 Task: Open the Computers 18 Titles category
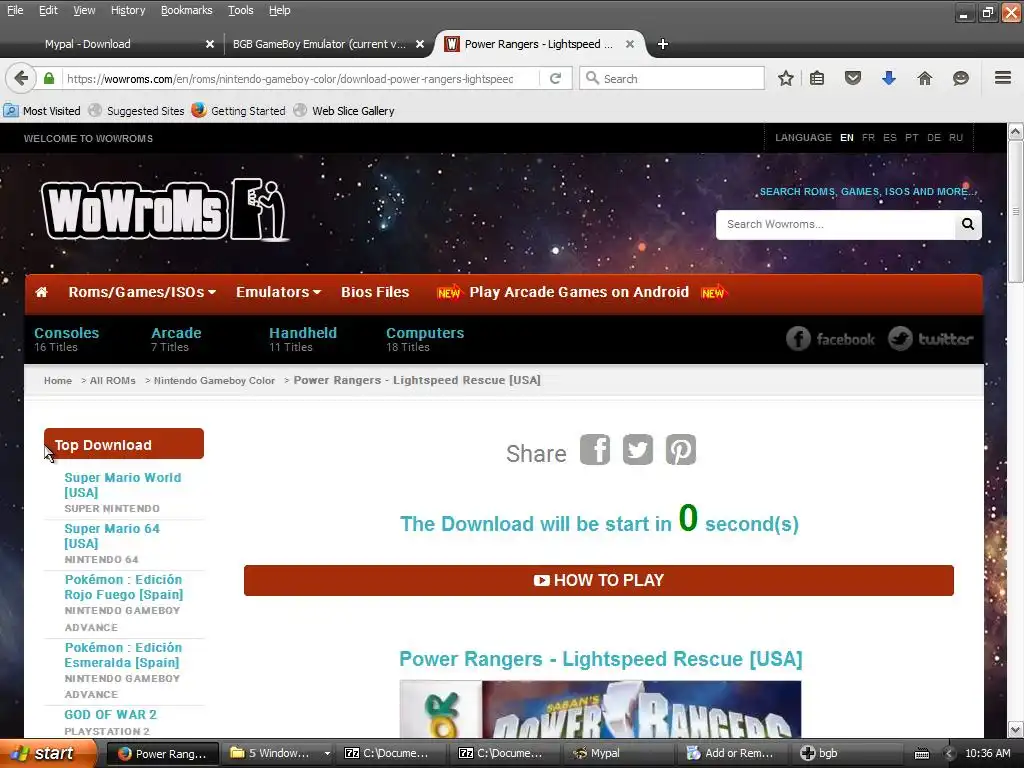(425, 339)
